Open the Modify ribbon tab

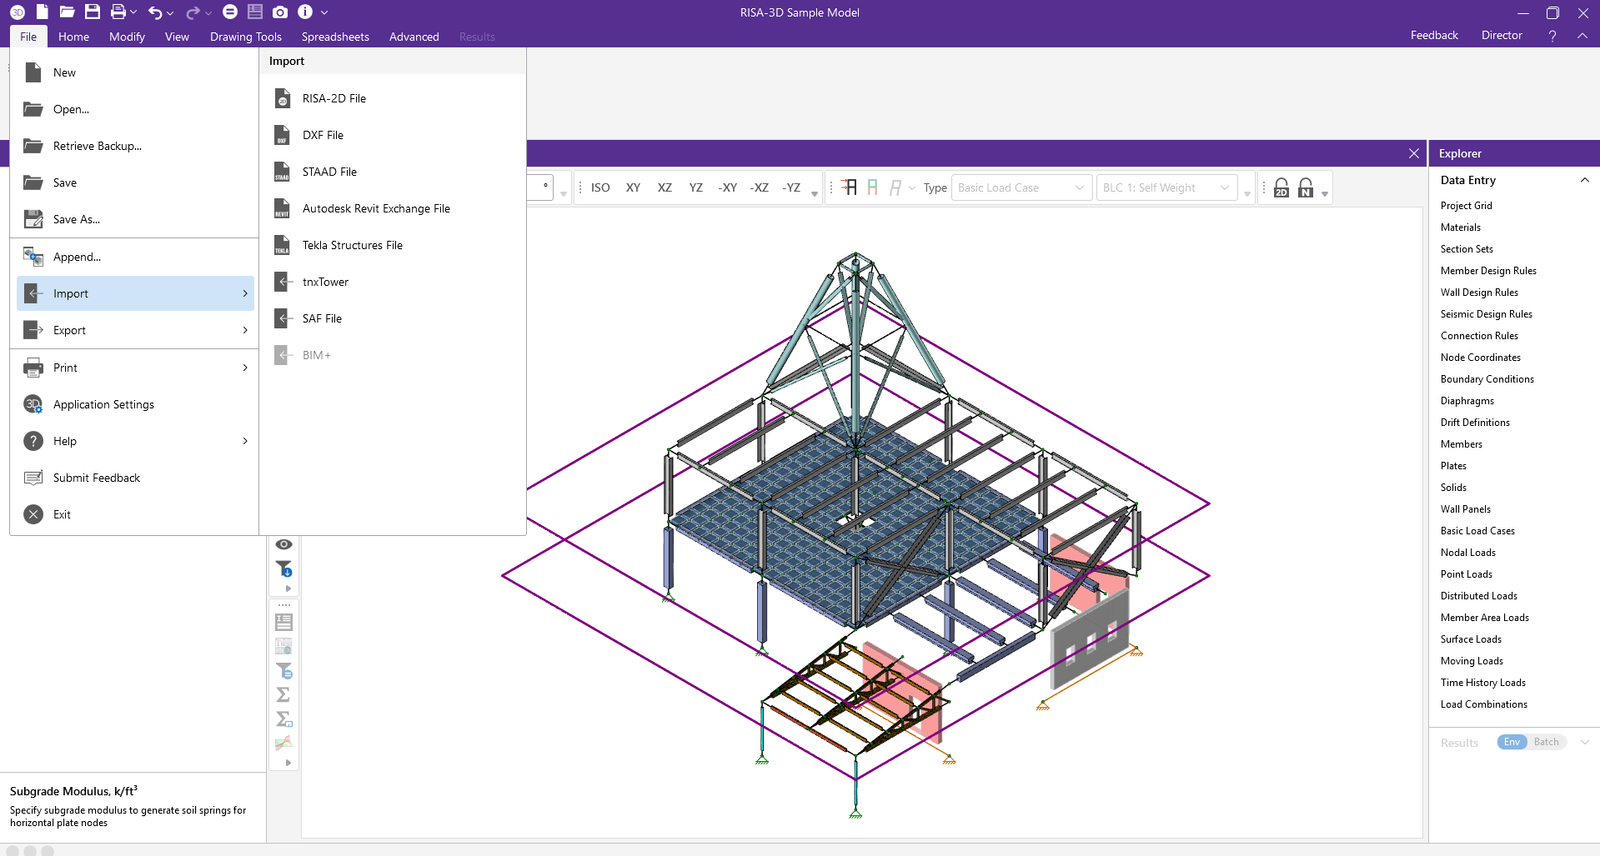tap(127, 37)
